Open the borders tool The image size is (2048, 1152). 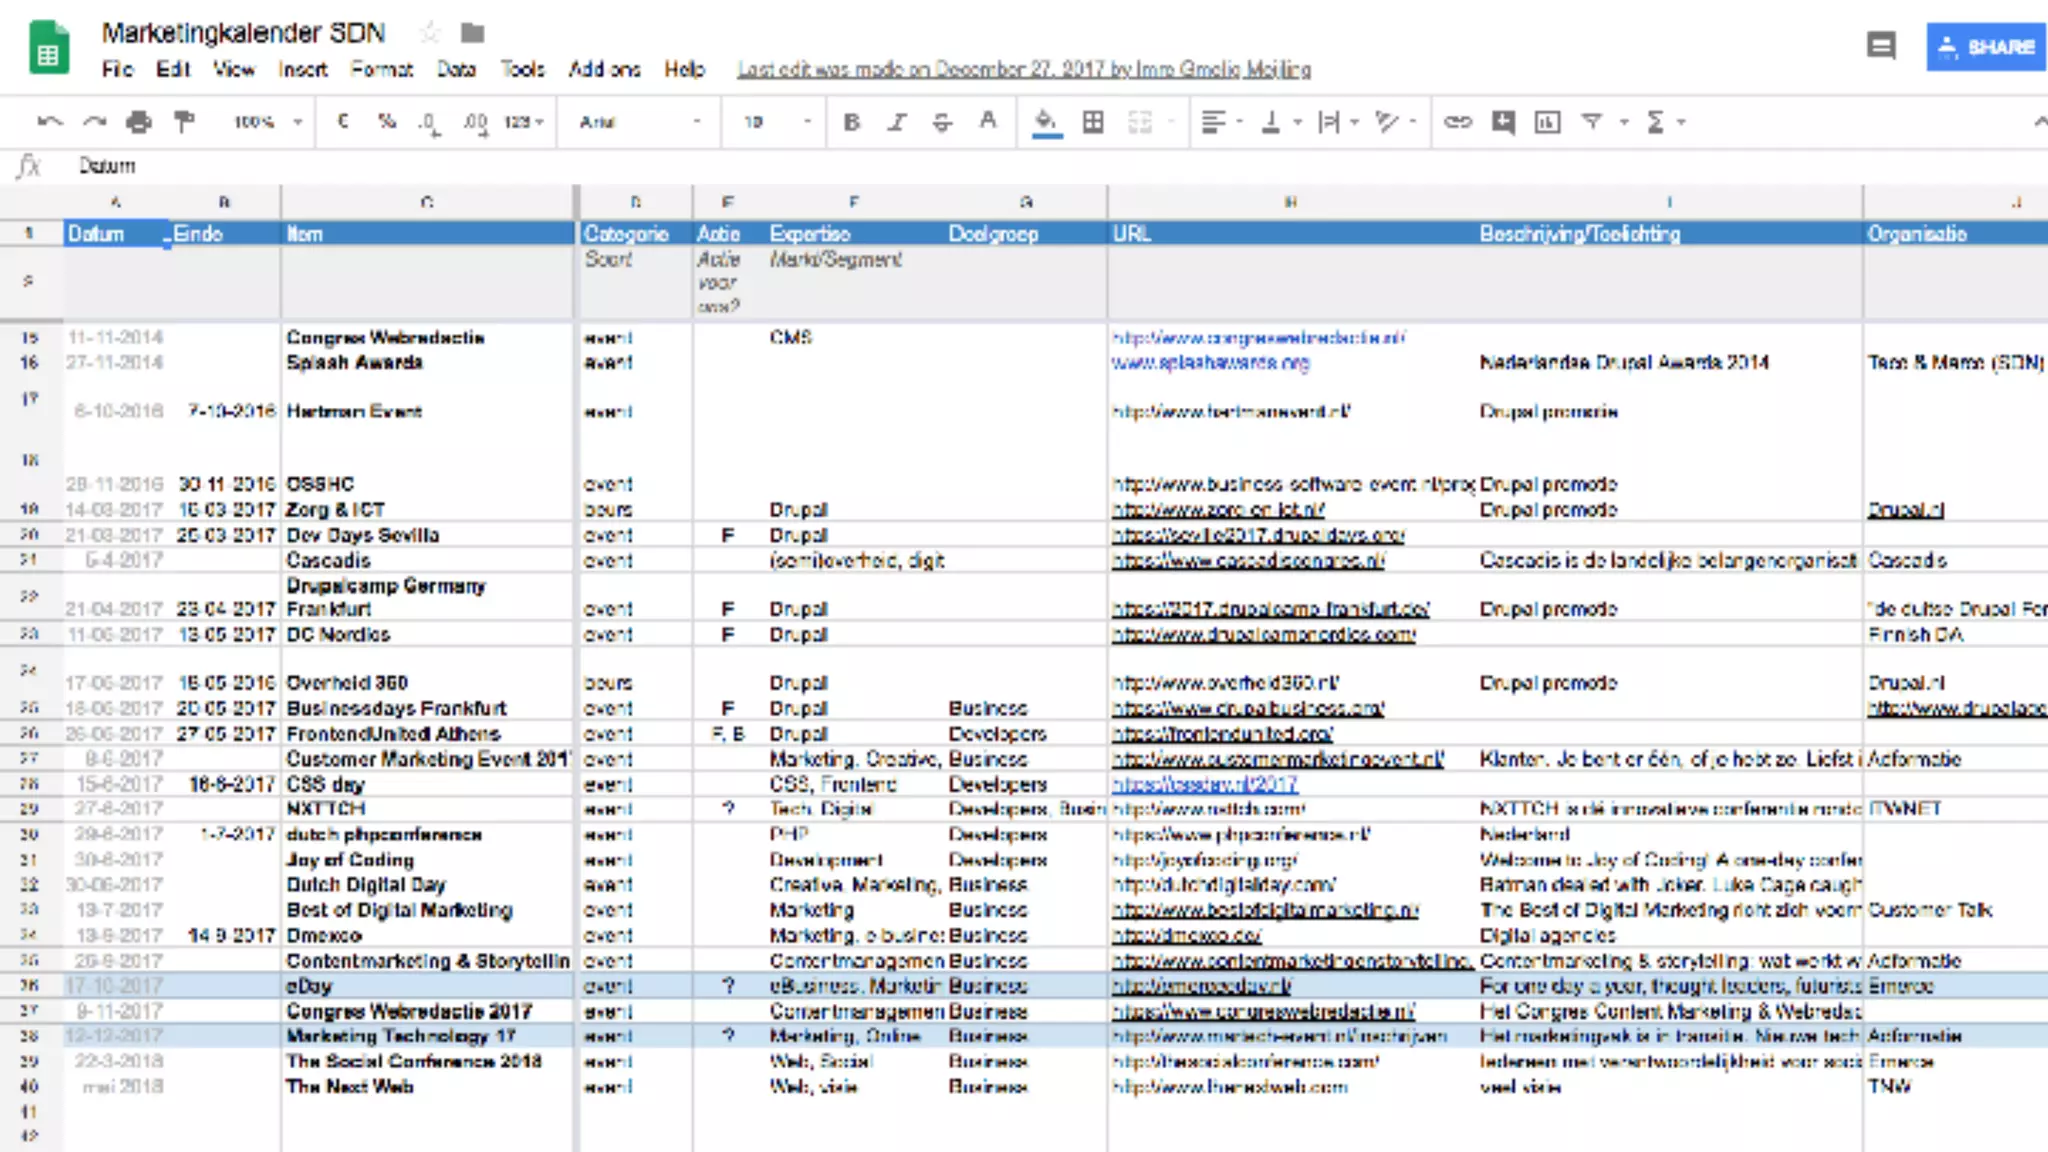(1093, 122)
